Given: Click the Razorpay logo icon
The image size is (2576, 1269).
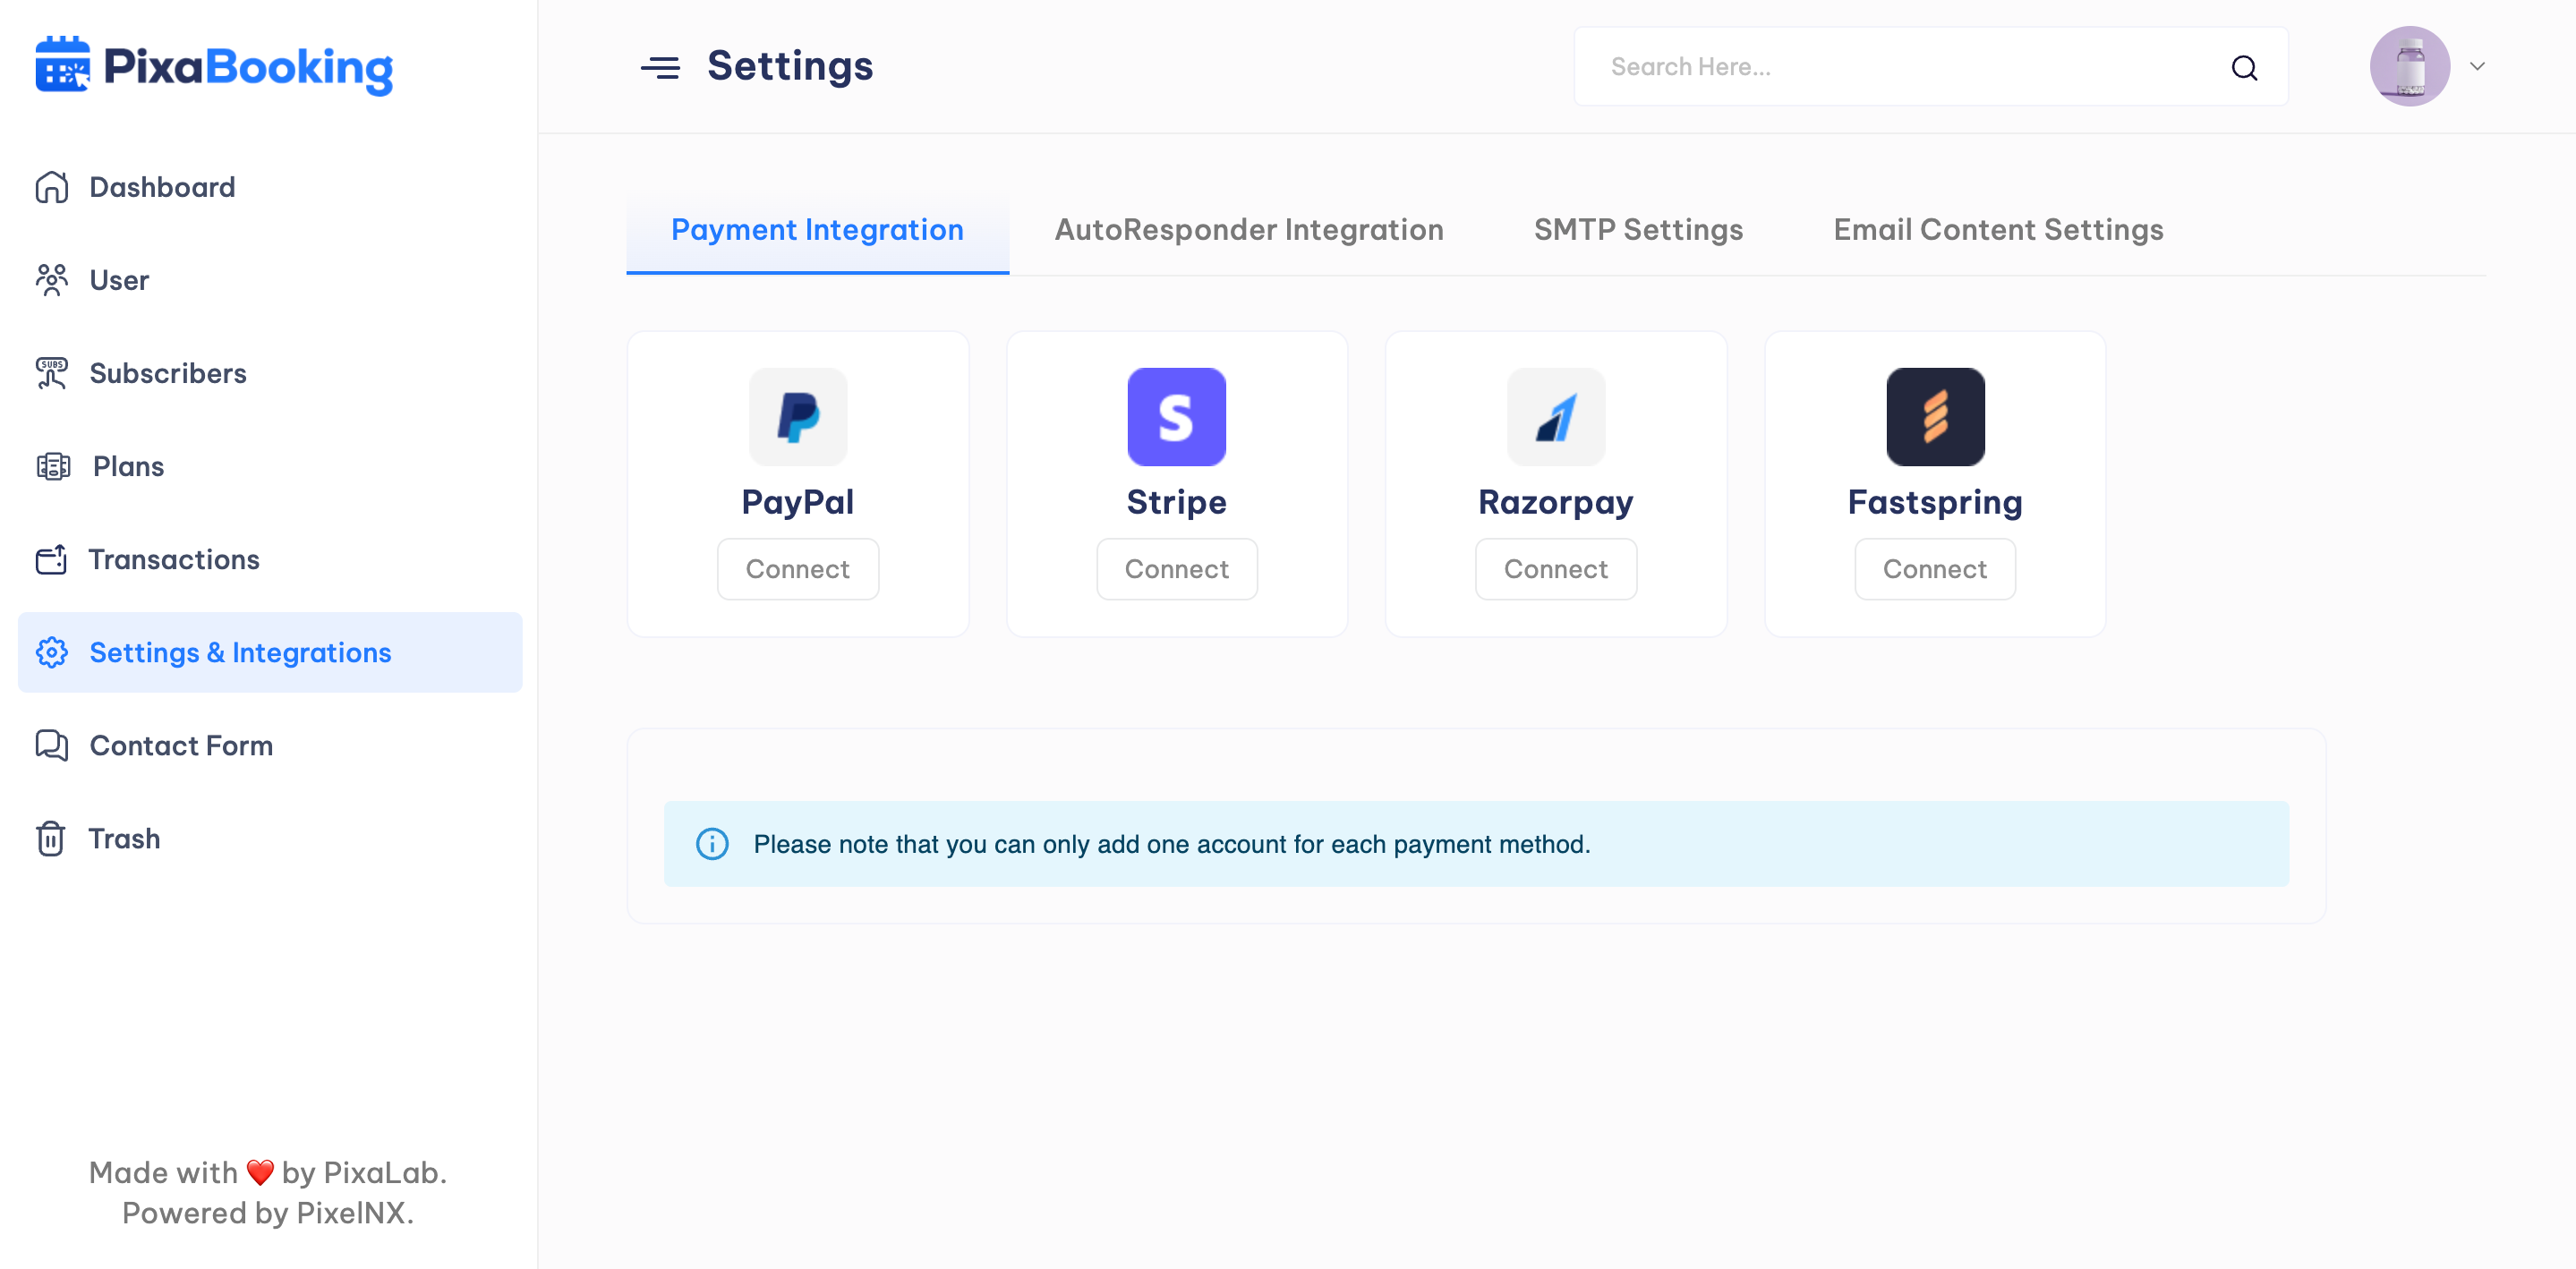Looking at the screenshot, I should tap(1556, 417).
